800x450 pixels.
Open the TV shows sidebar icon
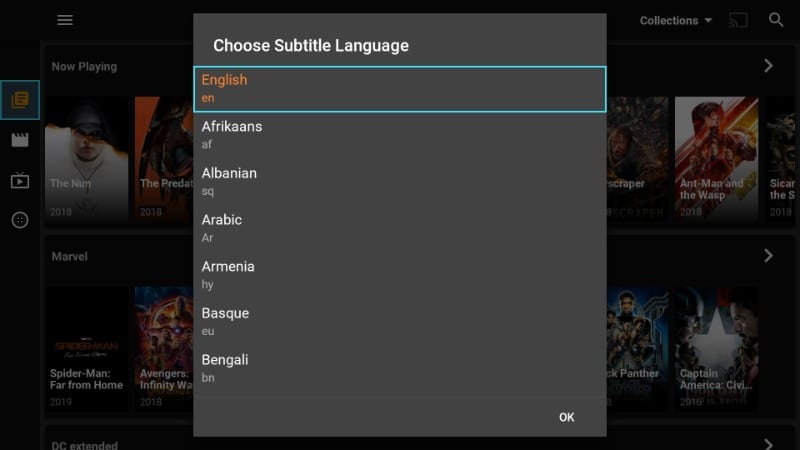tap(20, 180)
